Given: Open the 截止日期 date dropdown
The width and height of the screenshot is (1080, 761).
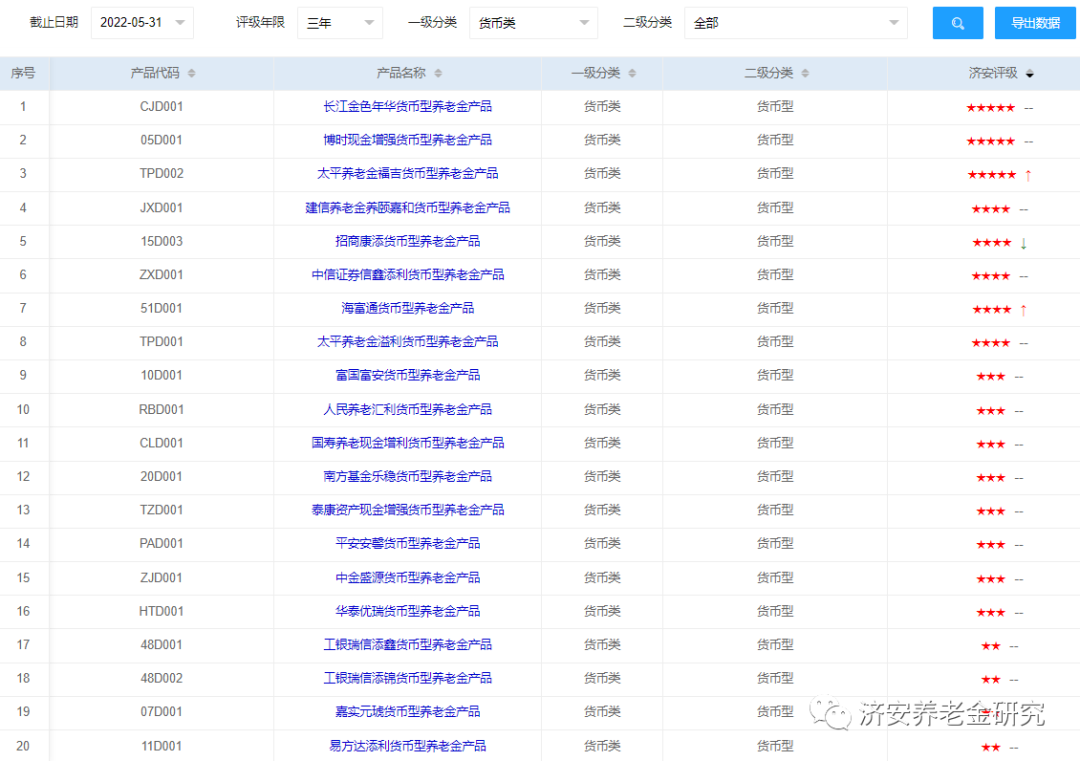Looking at the screenshot, I should point(143,23).
